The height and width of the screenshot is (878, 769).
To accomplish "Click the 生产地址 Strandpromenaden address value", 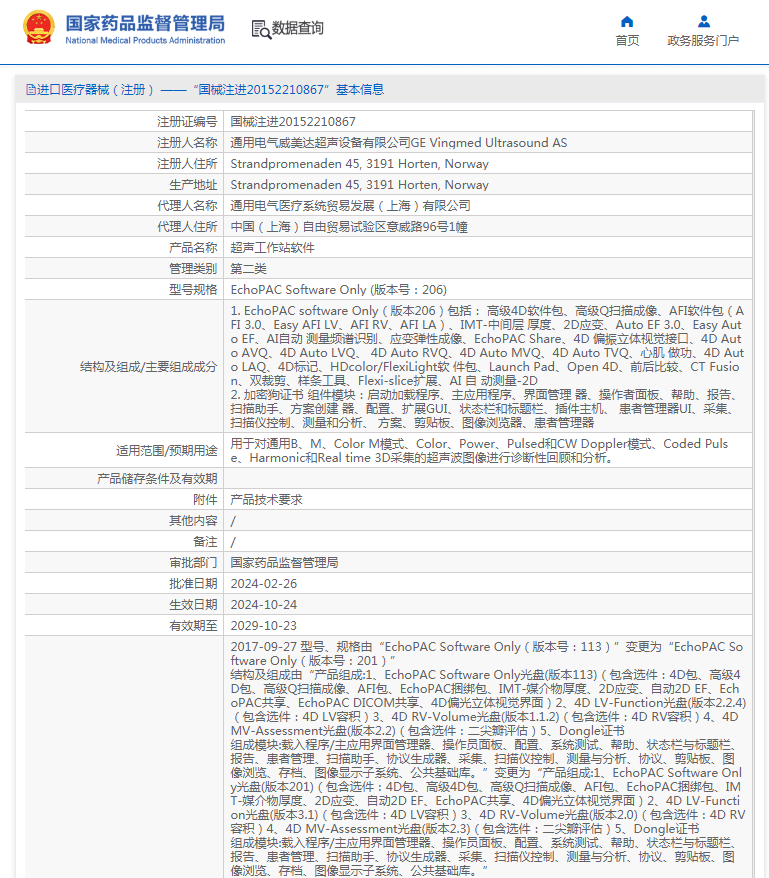I will (x=360, y=185).
